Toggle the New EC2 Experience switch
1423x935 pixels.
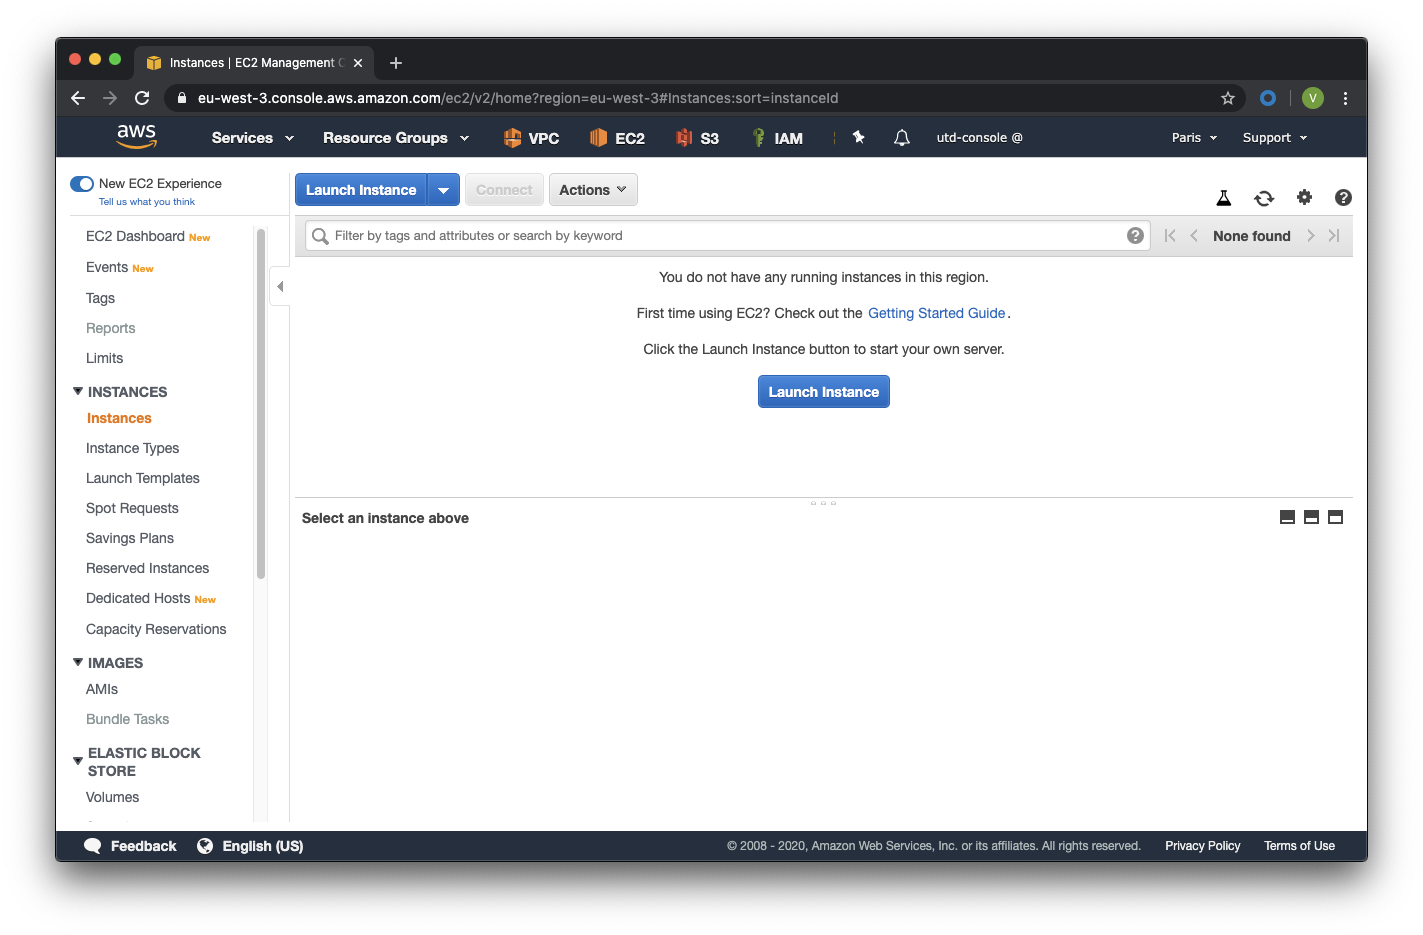pyautogui.click(x=82, y=184)
